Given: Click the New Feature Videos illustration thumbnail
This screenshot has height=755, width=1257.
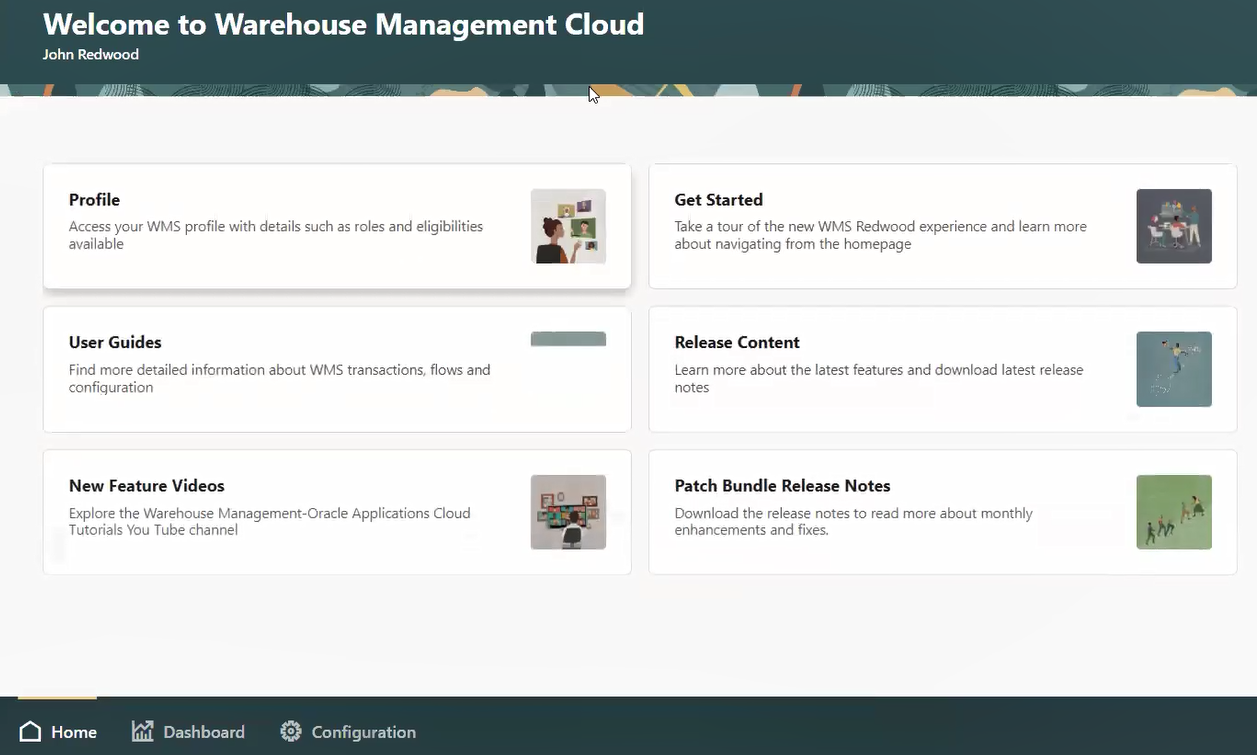Looking at the screenshot, I should (568, 512).
